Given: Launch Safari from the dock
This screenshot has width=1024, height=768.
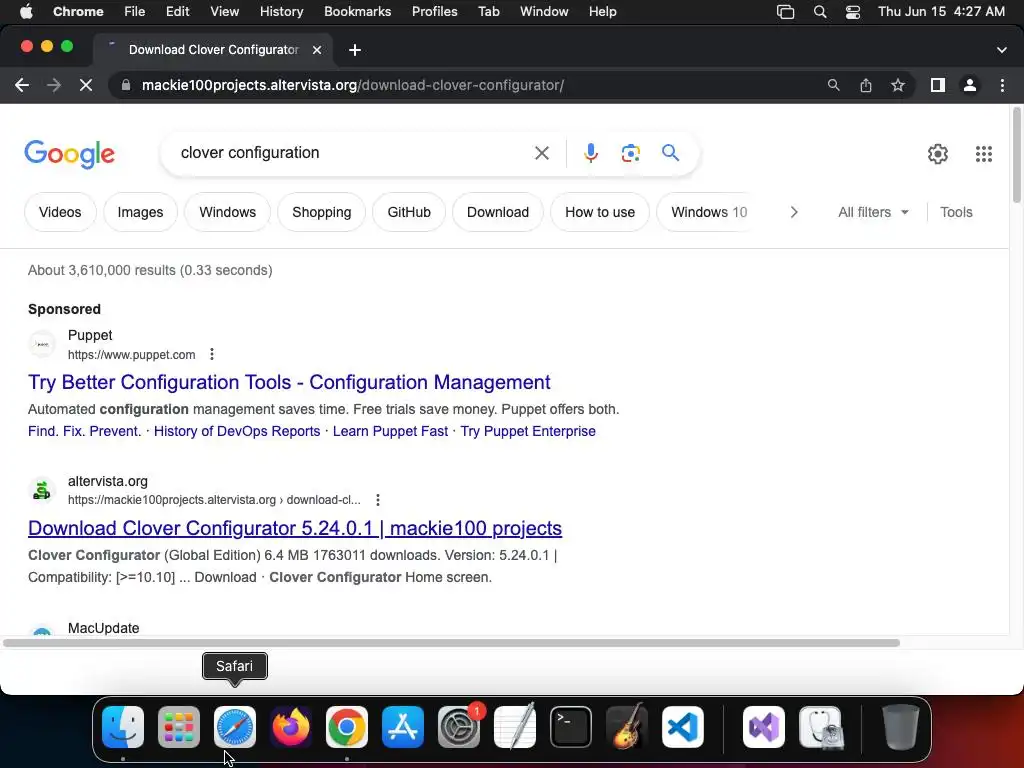Looking at the screenshot, I should [x=235, y=726].
